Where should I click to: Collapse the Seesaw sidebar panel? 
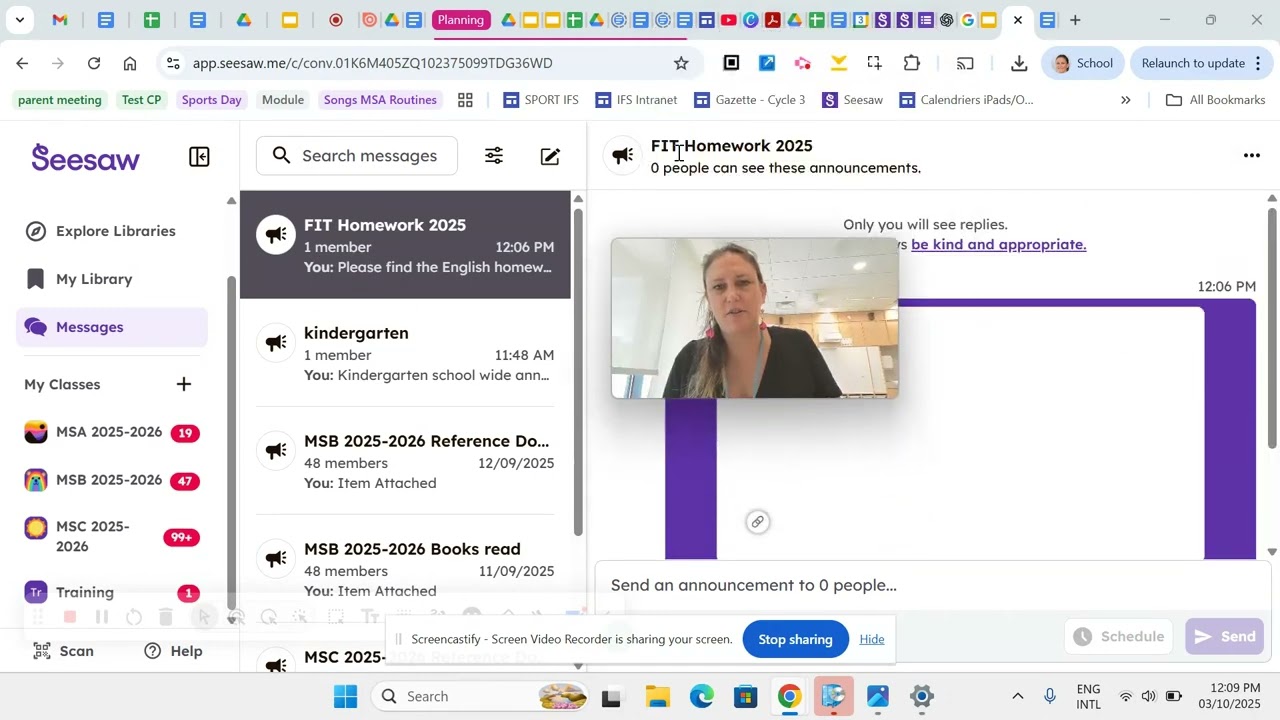199,156
